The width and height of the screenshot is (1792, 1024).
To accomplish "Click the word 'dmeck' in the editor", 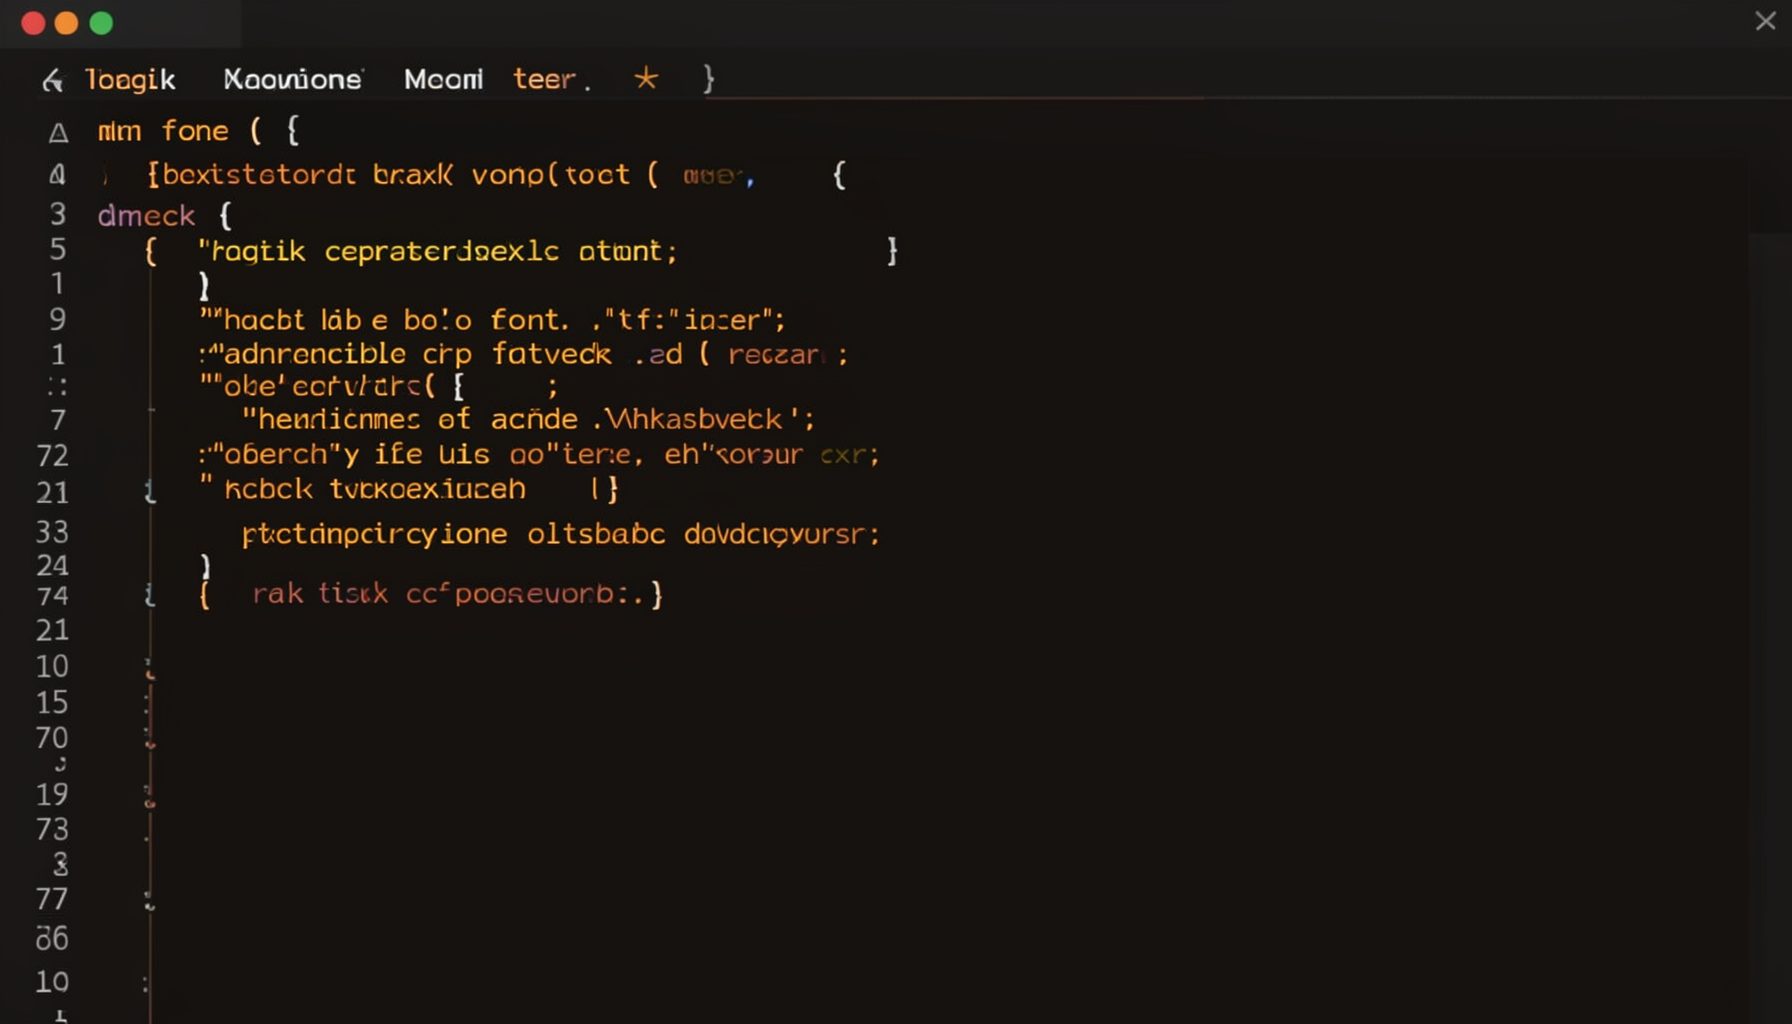I will click(146, 216).
